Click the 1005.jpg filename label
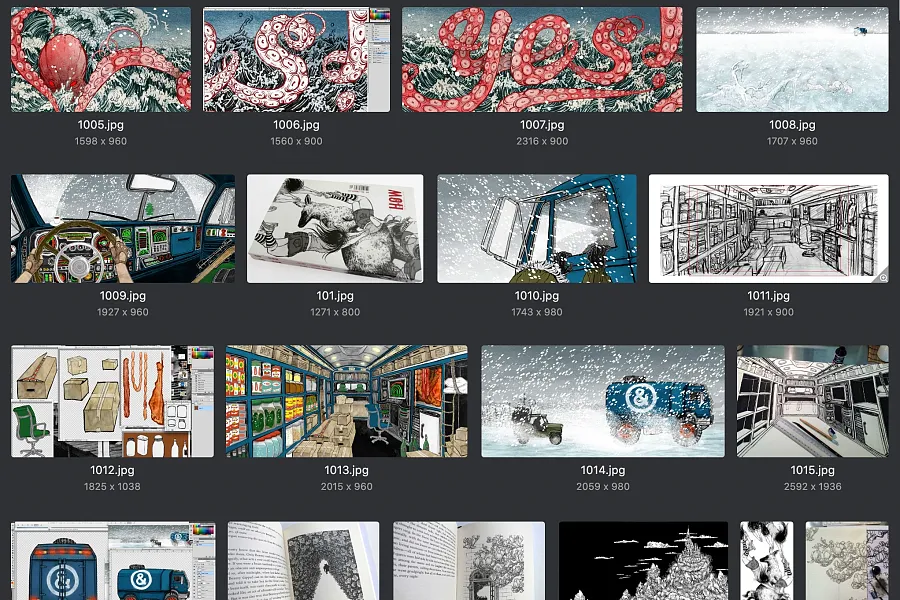 [x=101, y=125]
